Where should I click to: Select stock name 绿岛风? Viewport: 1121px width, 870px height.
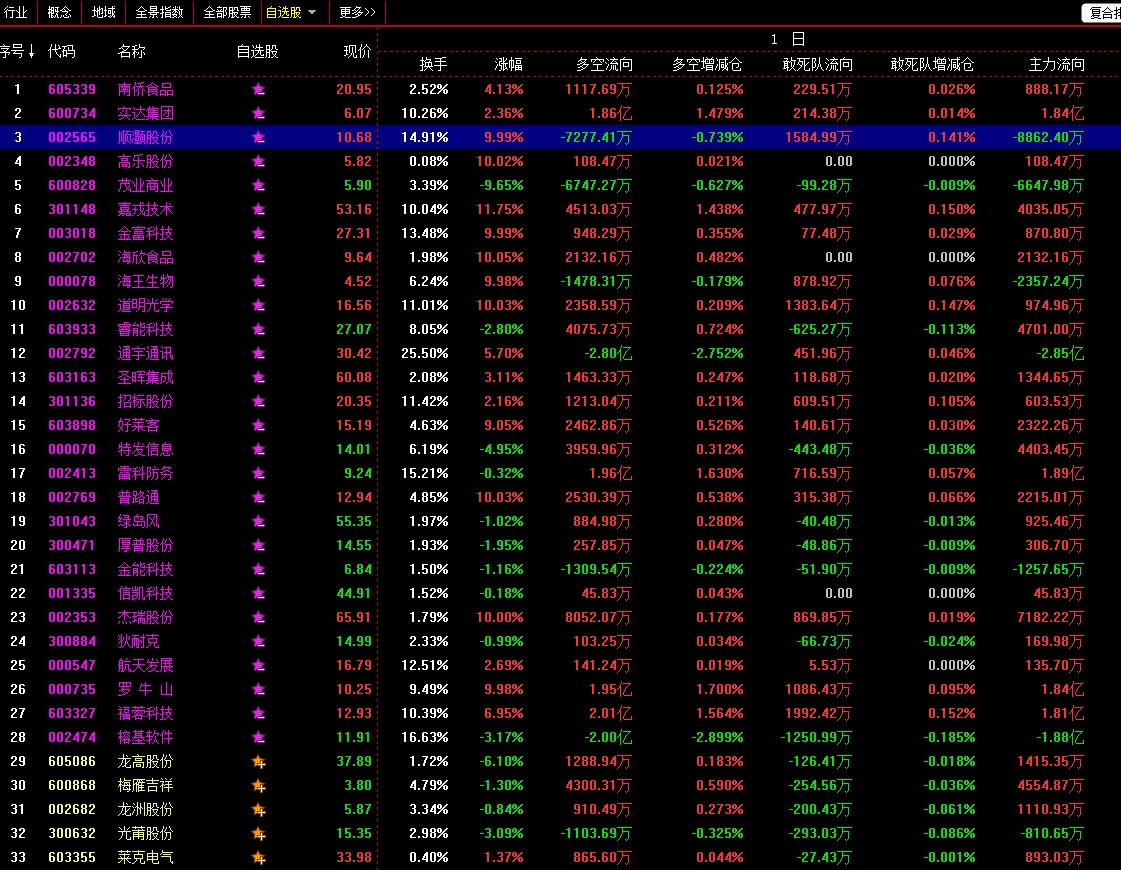(x=138, y=522)
